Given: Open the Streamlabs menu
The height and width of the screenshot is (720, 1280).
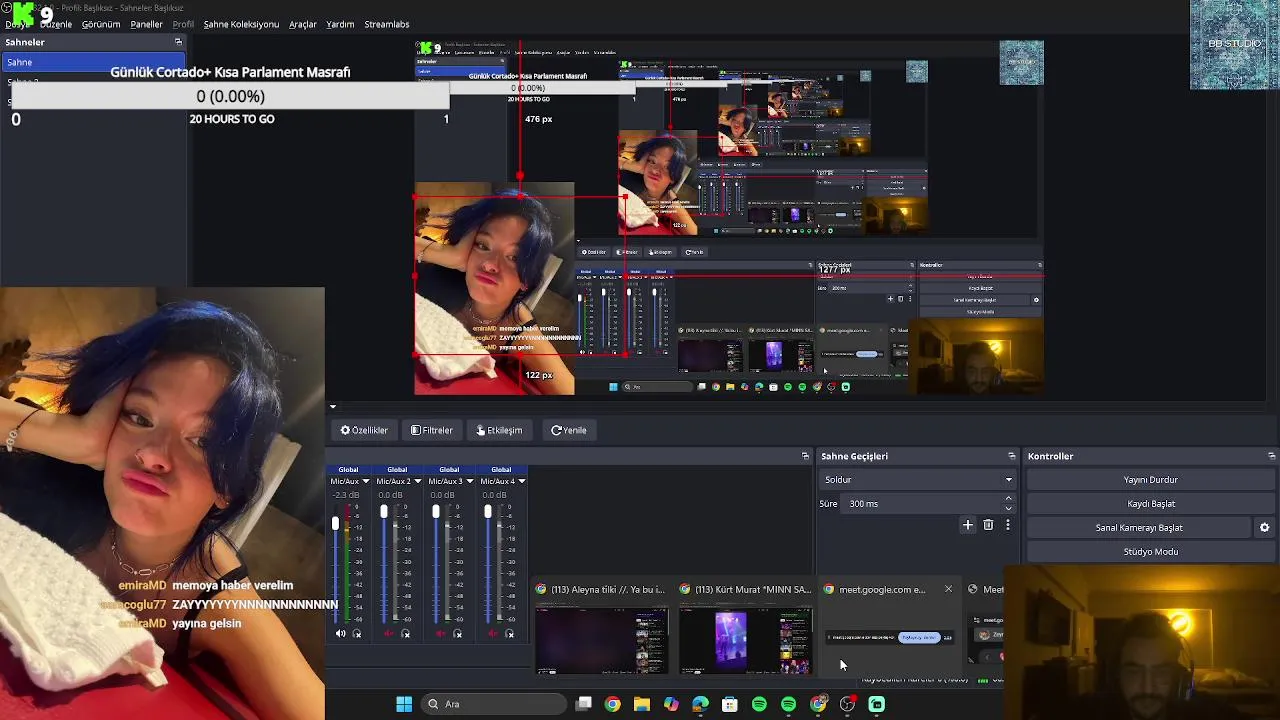Looking at the screenshot, I should (x=386, y=24).
